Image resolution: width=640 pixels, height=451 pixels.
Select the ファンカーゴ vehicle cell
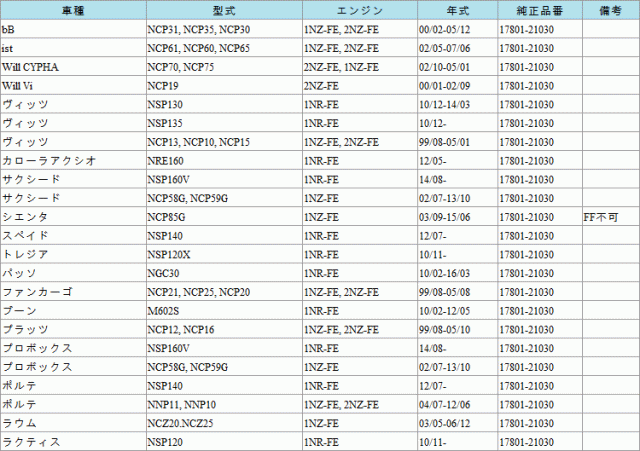(37, 292)
